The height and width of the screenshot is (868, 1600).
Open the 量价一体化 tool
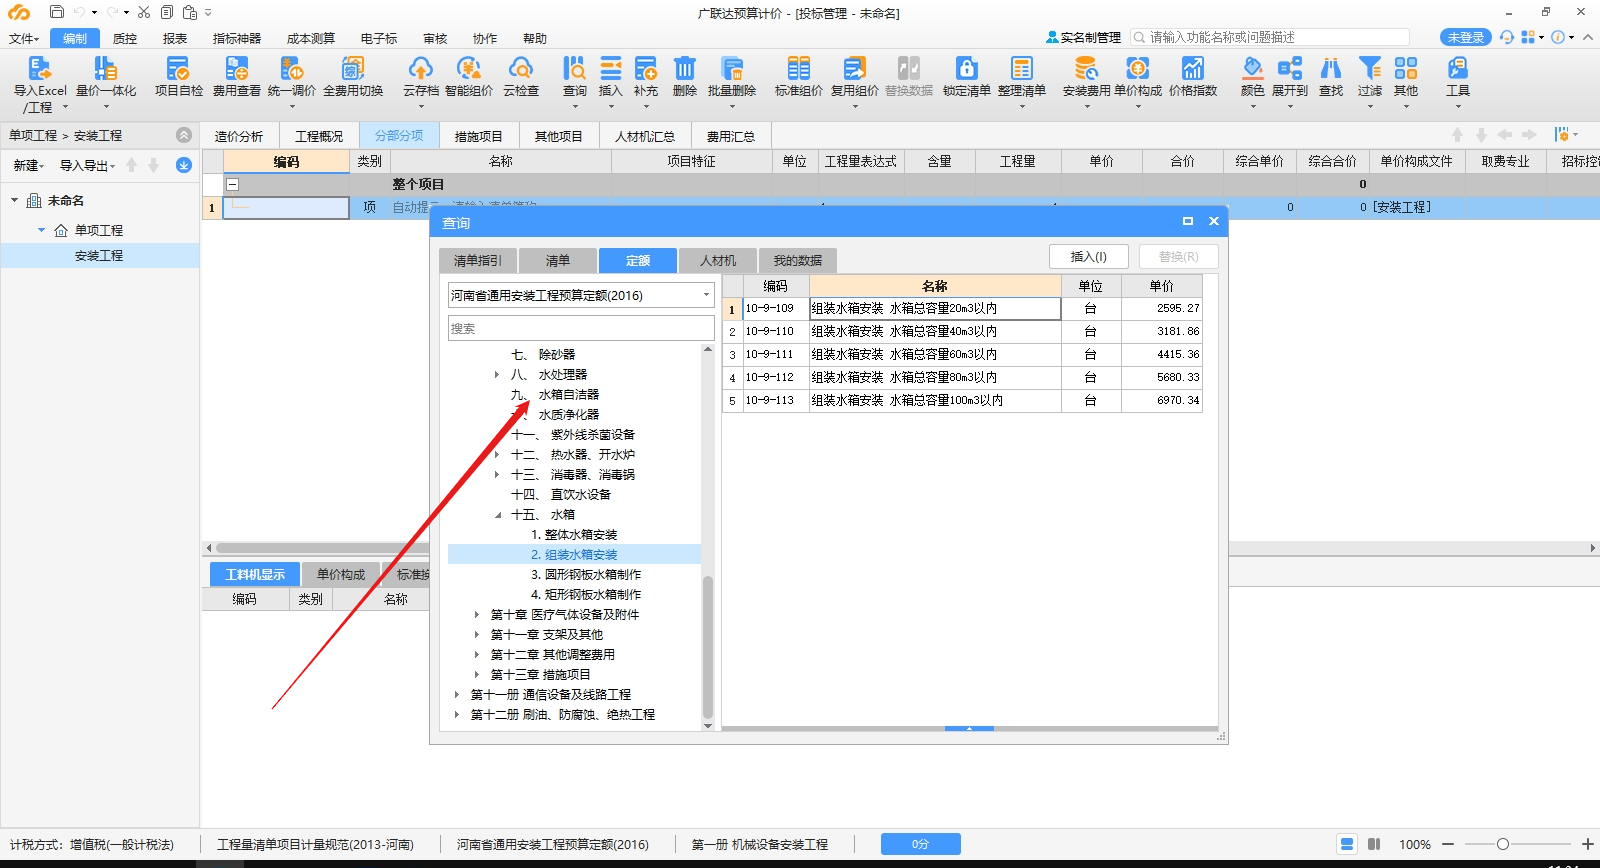tap(106, 77)
